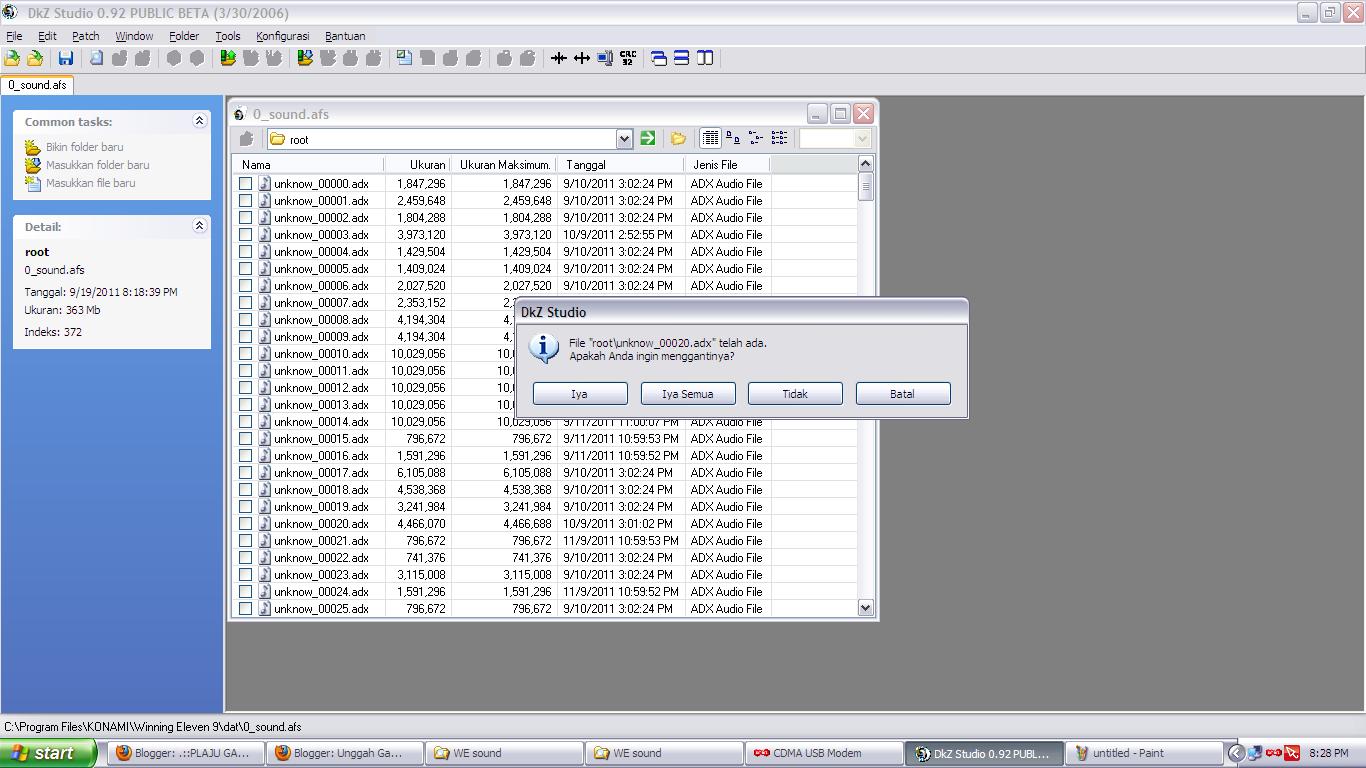Image resolution: width=1366 pixels, height=768 pixels.
Task: Switch to tree list view icon
Action: (x=756, y=139)
